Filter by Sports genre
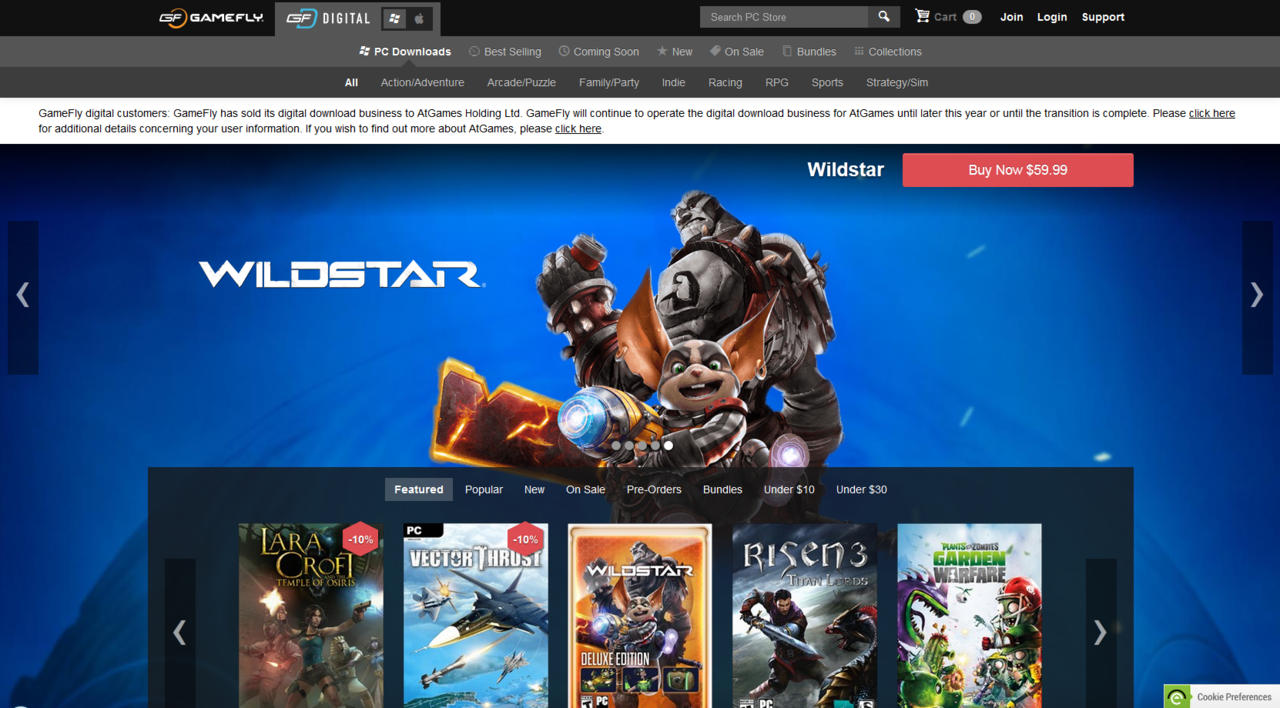 point(827,83)
